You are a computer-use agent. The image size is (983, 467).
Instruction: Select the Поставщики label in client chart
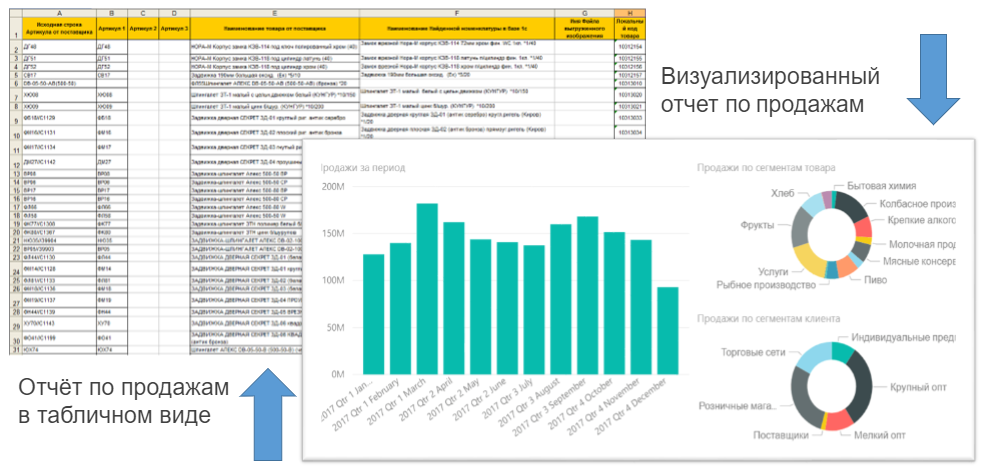[x=780, y=434]
